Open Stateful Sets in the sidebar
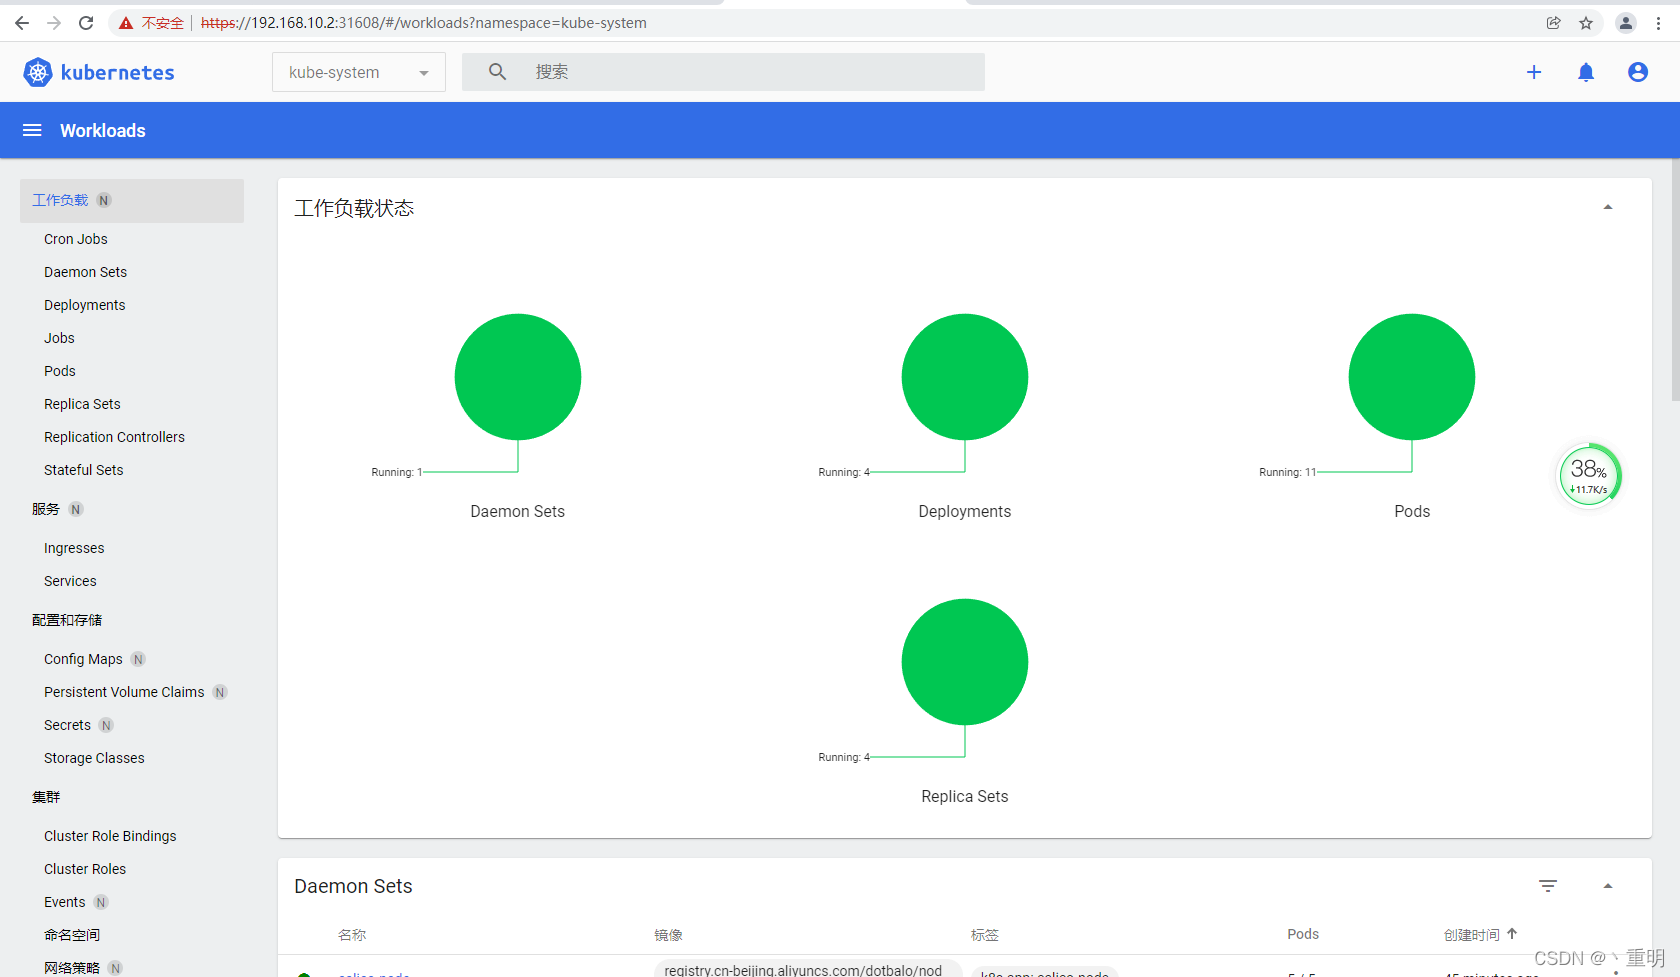Viewport: 1680px width, 977px height. (84, 470)
